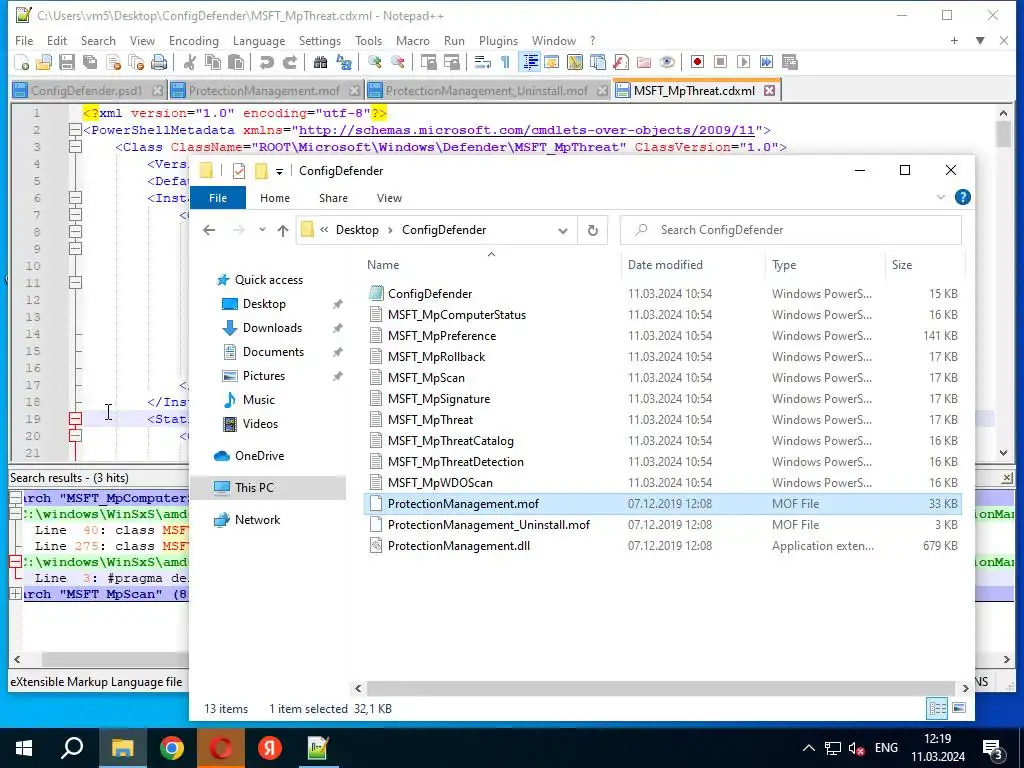Open Folder as Workspace toolbar icon

point(644,62)
